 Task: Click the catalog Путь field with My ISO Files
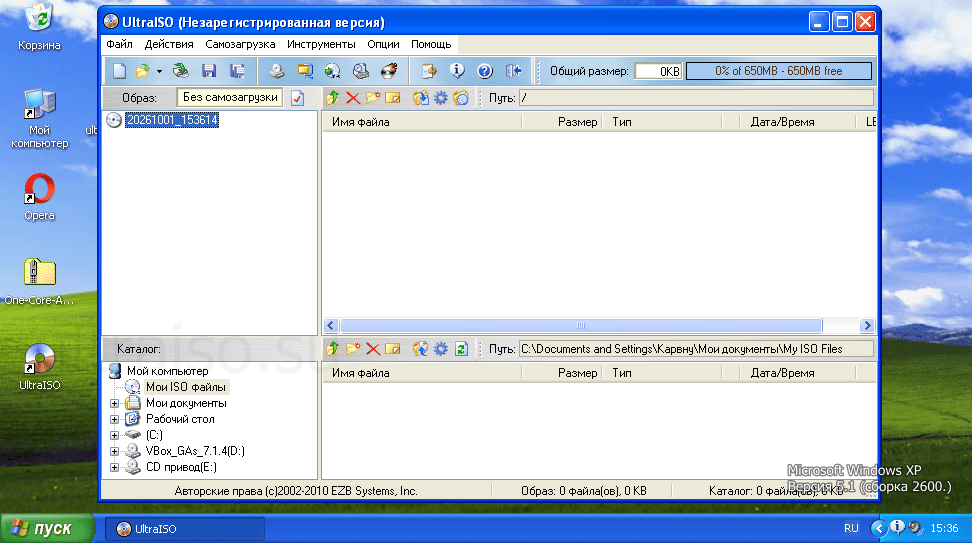click(x=696, y=348)
